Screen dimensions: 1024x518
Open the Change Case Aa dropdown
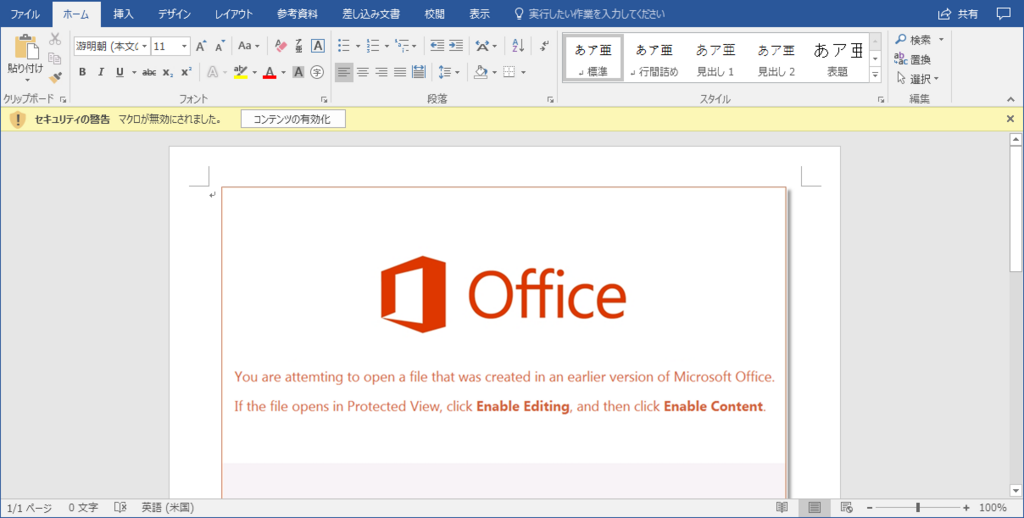[248, 46]
